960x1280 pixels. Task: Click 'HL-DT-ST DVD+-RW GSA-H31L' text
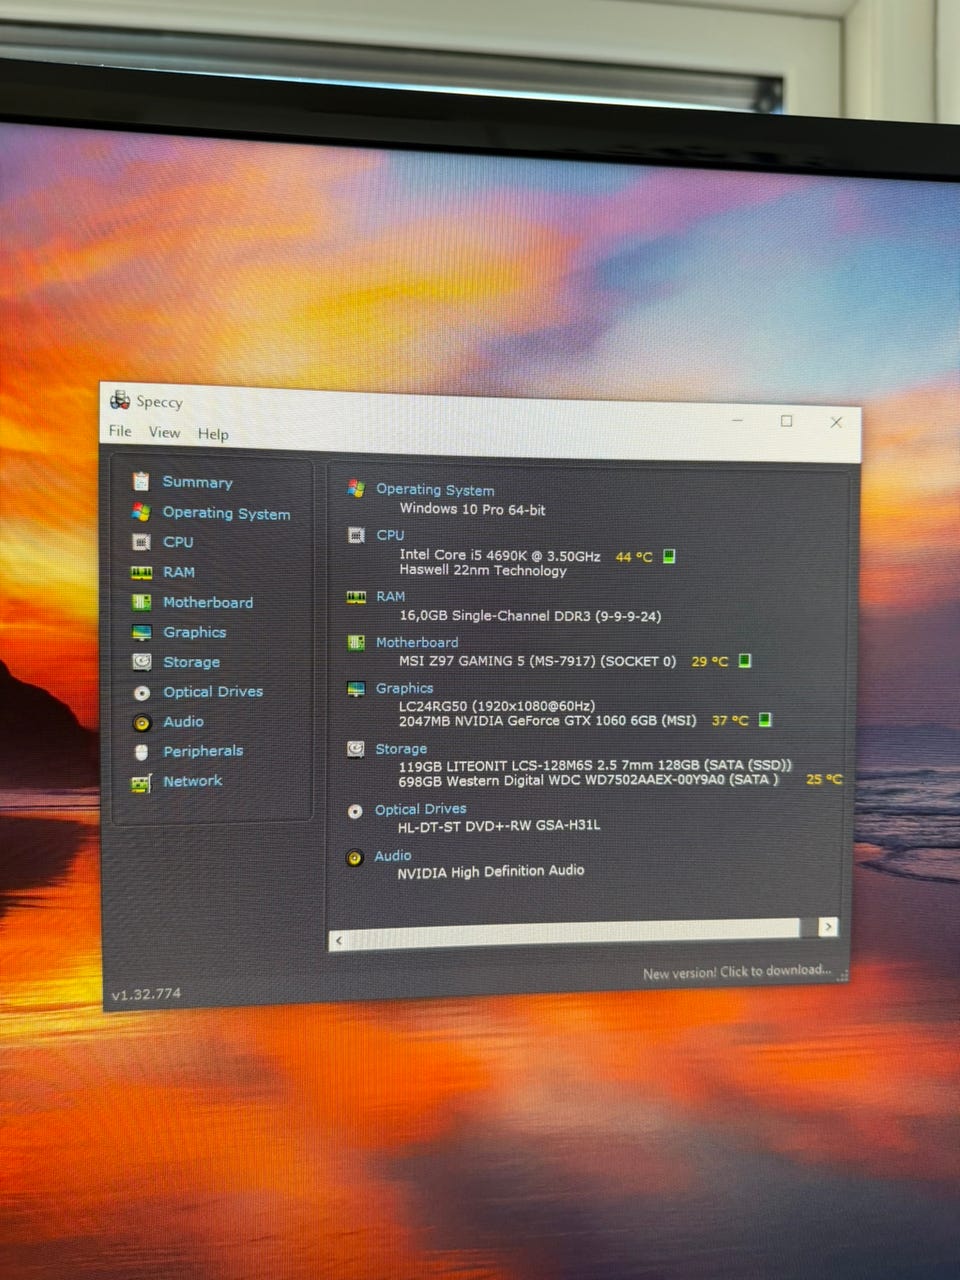click(499, 826)
